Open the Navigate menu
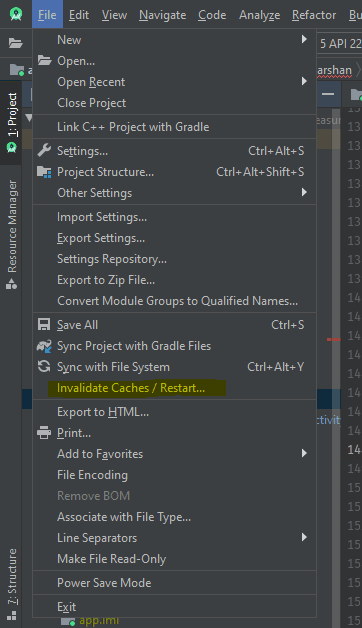Viewport: 362px width, 628px height. (163, 15)
